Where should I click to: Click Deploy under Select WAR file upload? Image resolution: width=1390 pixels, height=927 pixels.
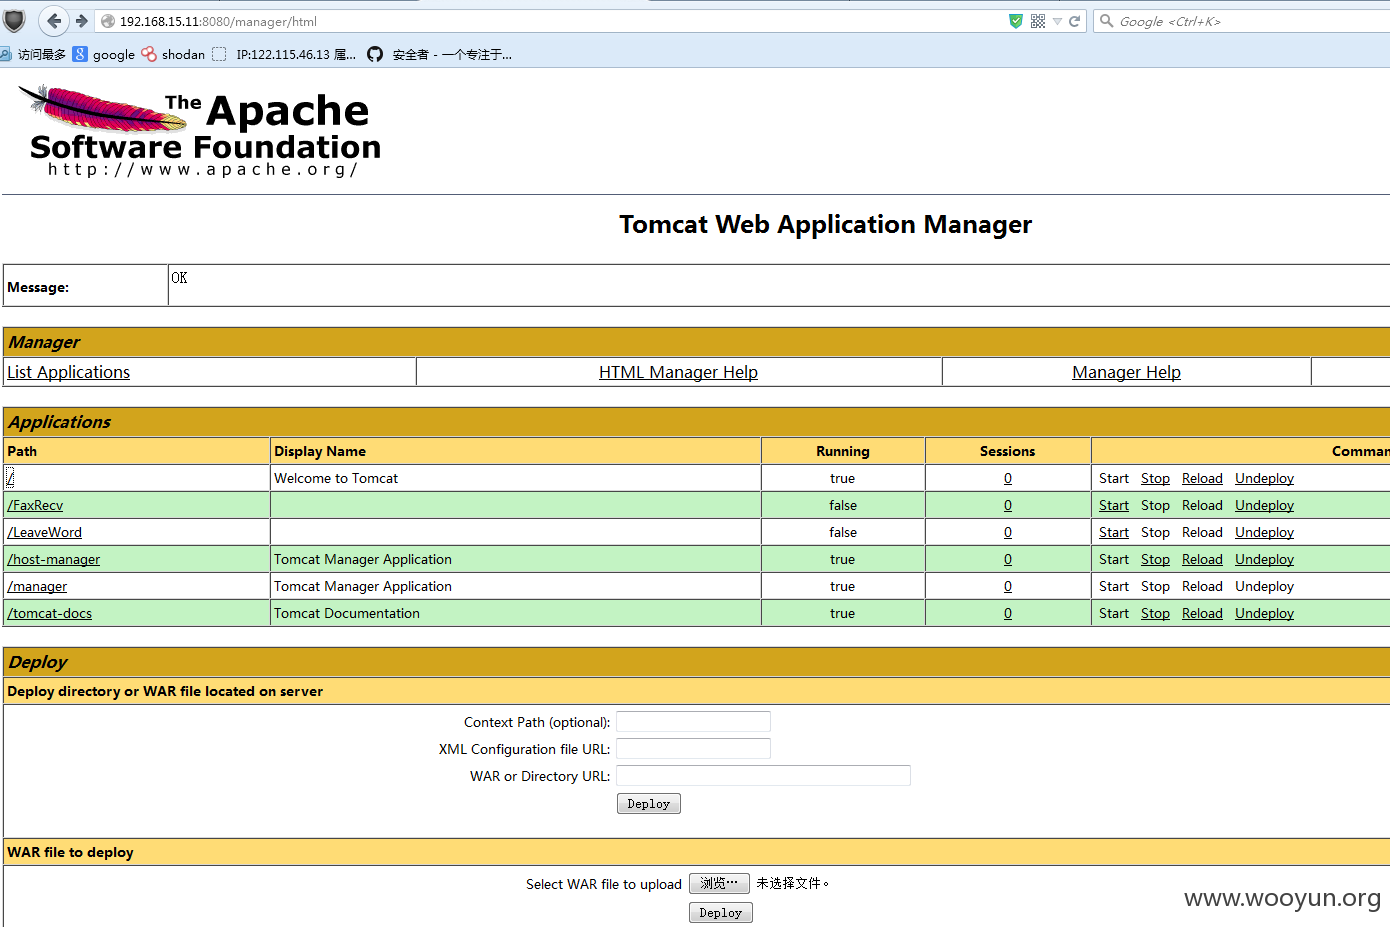click(721, 913)
